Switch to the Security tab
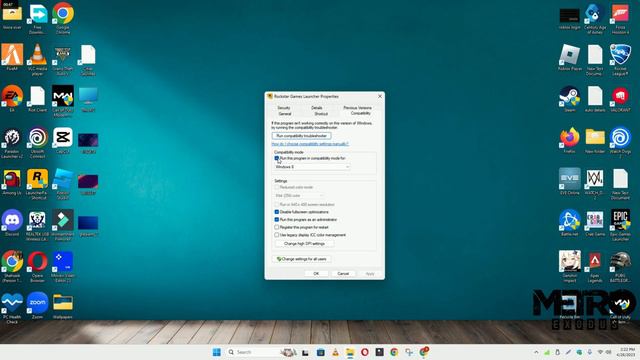The image size is (640, 360). tap(284, 108)
